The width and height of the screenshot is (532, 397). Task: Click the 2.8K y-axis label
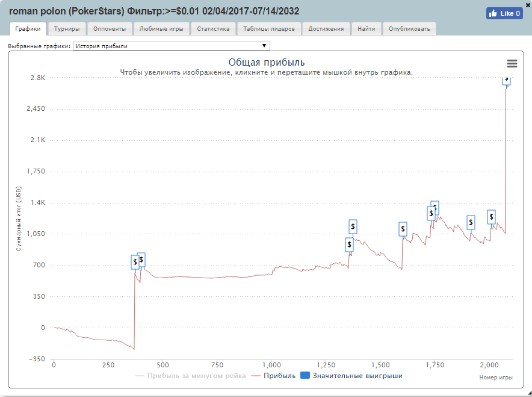coord(38,78)
